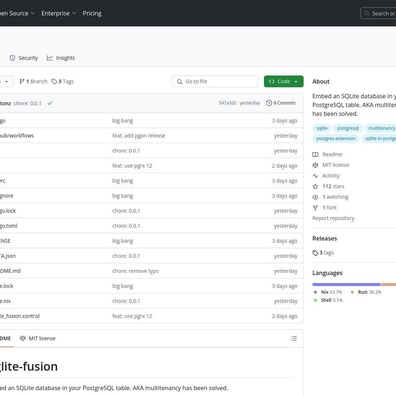Click the tag icon under Releases
Screen dimensions: 396x396
point(315,253)
